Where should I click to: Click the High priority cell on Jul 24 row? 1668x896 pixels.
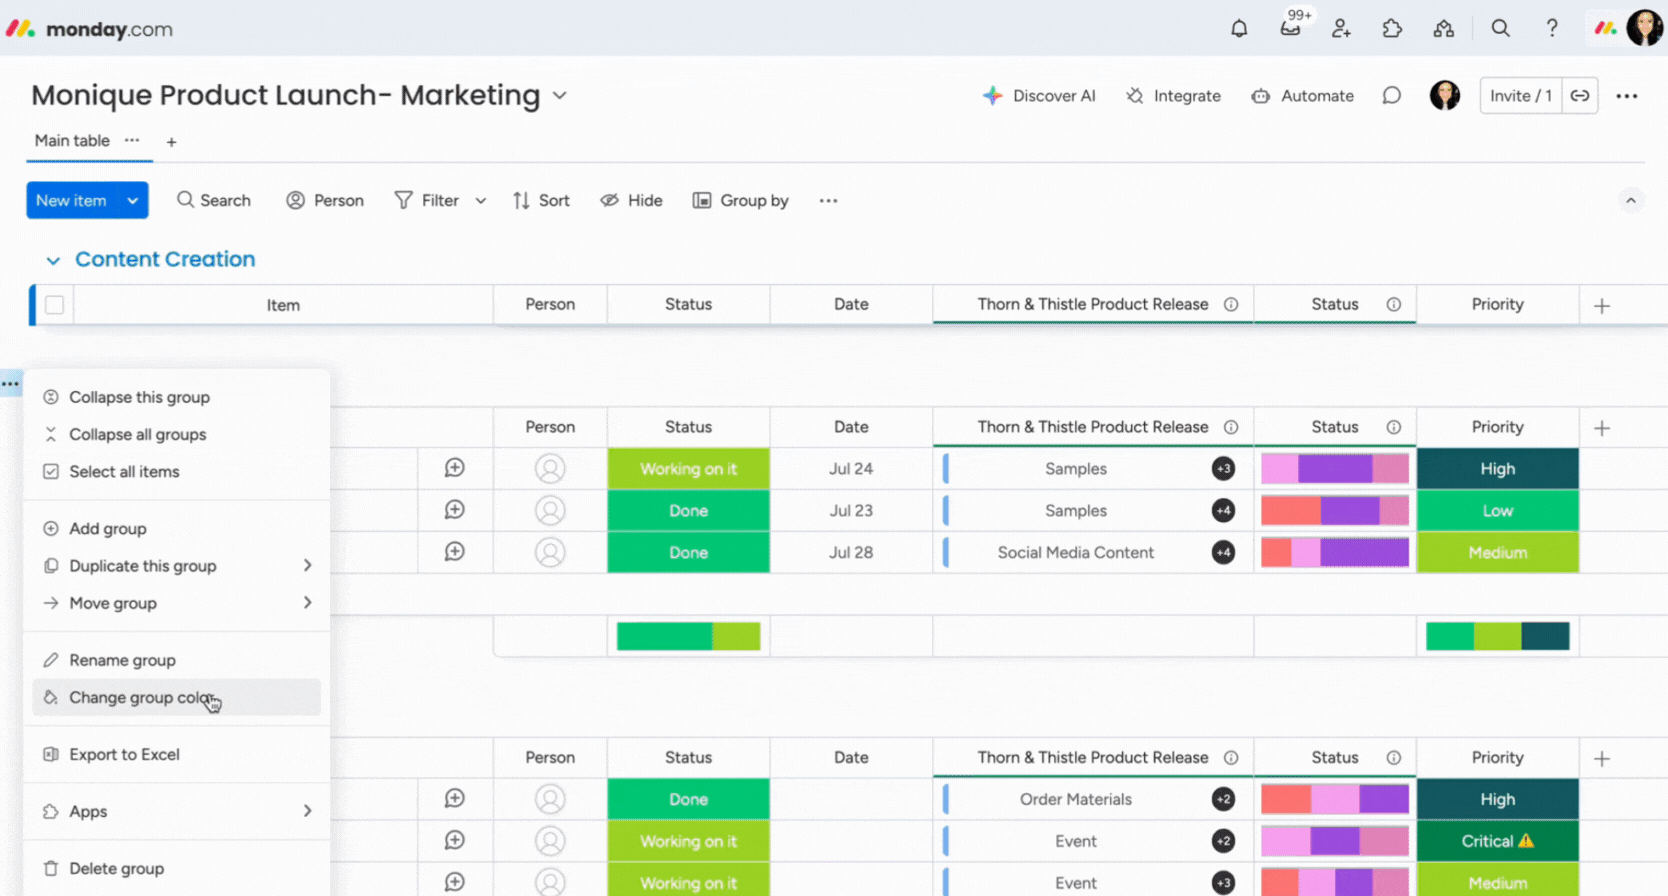1497,469
